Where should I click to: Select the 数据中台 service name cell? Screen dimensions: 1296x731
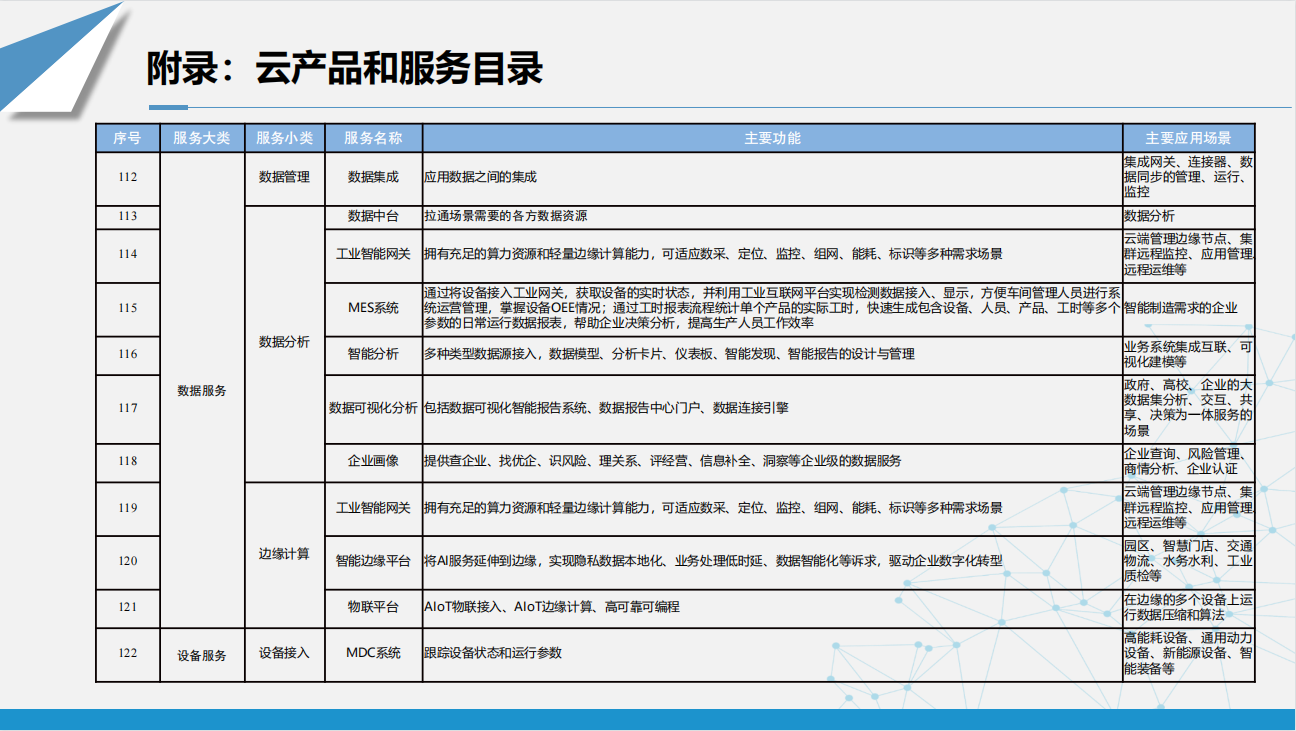[x=373, y=216]
